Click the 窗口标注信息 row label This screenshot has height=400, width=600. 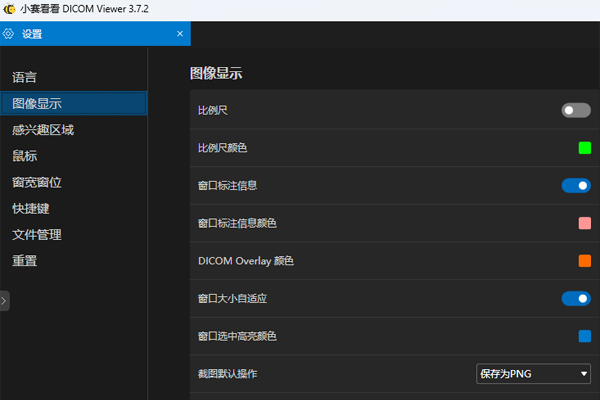227,186
